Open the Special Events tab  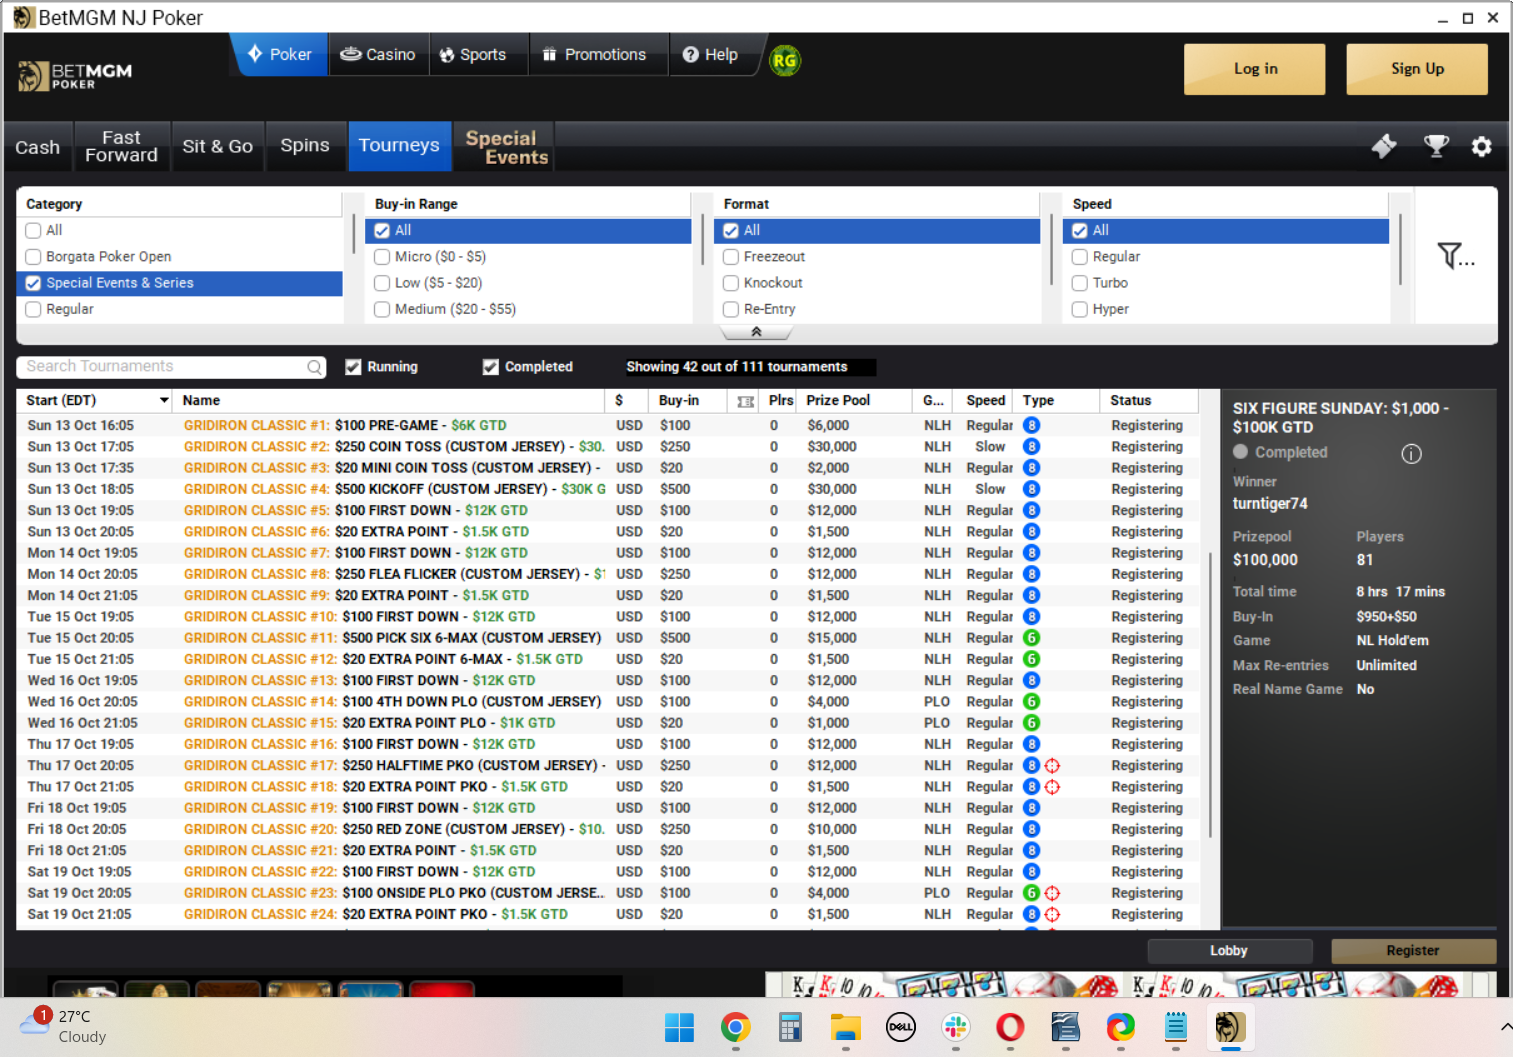click(505, 147)
